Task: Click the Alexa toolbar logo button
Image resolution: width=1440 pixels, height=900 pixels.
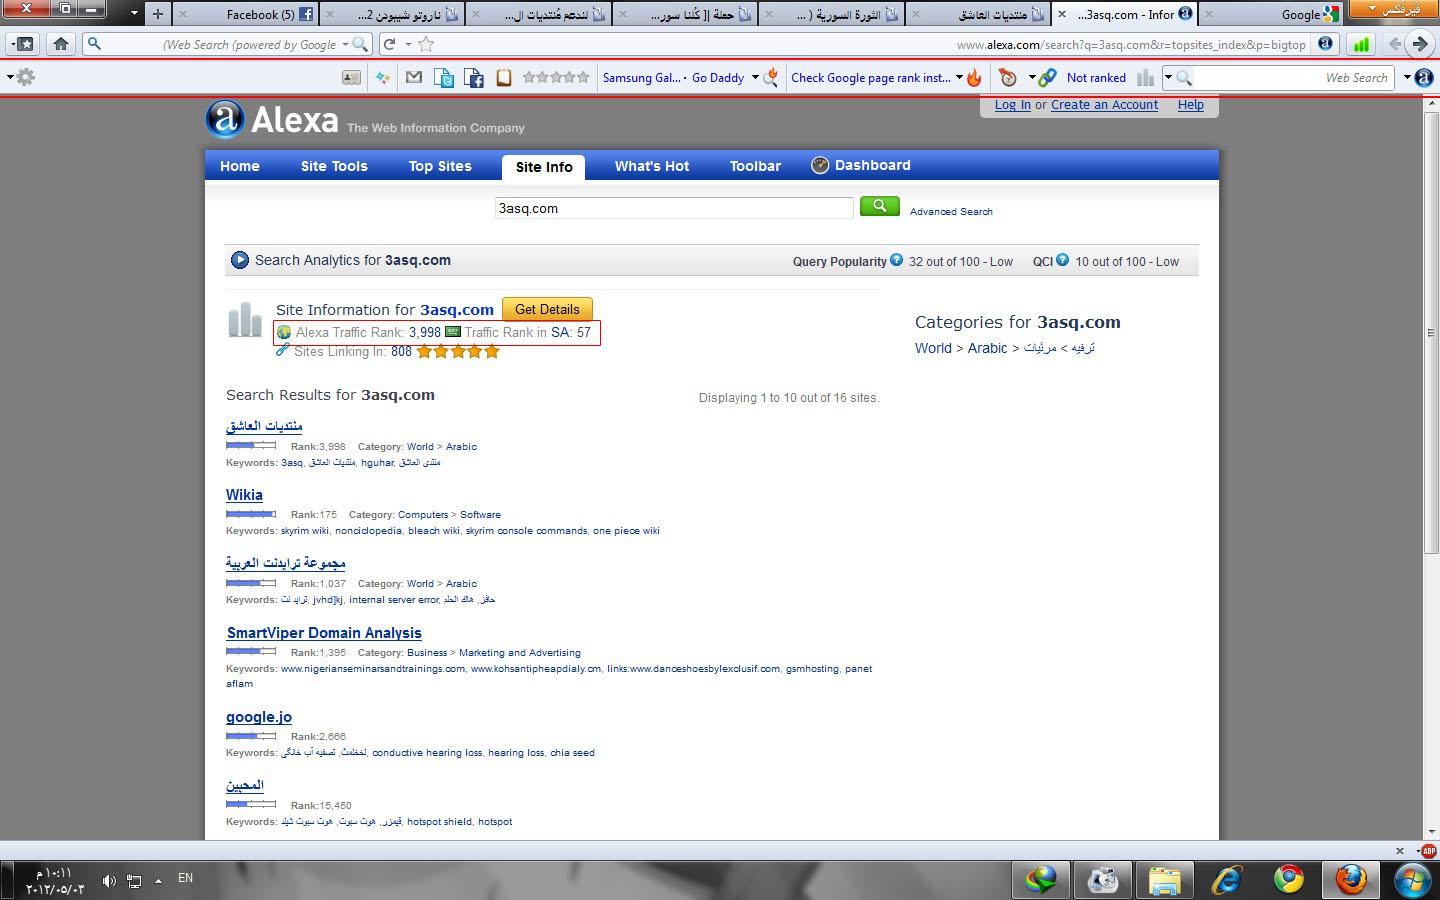Action: pyautogui.click(x=1424, y=77)
